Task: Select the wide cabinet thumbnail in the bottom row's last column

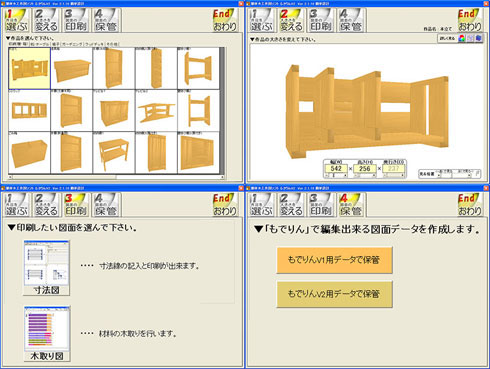Action: click(198, 153)
